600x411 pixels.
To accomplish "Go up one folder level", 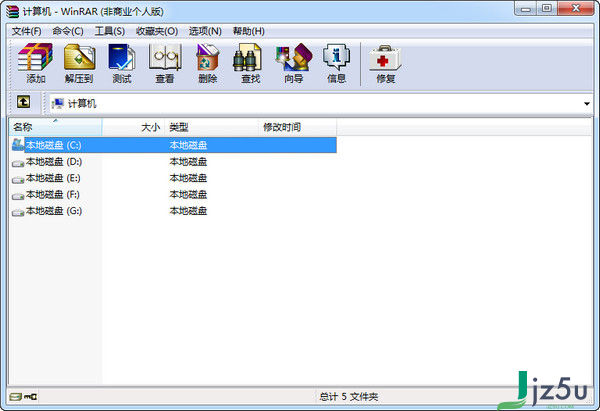I will (x=23, y=102).
